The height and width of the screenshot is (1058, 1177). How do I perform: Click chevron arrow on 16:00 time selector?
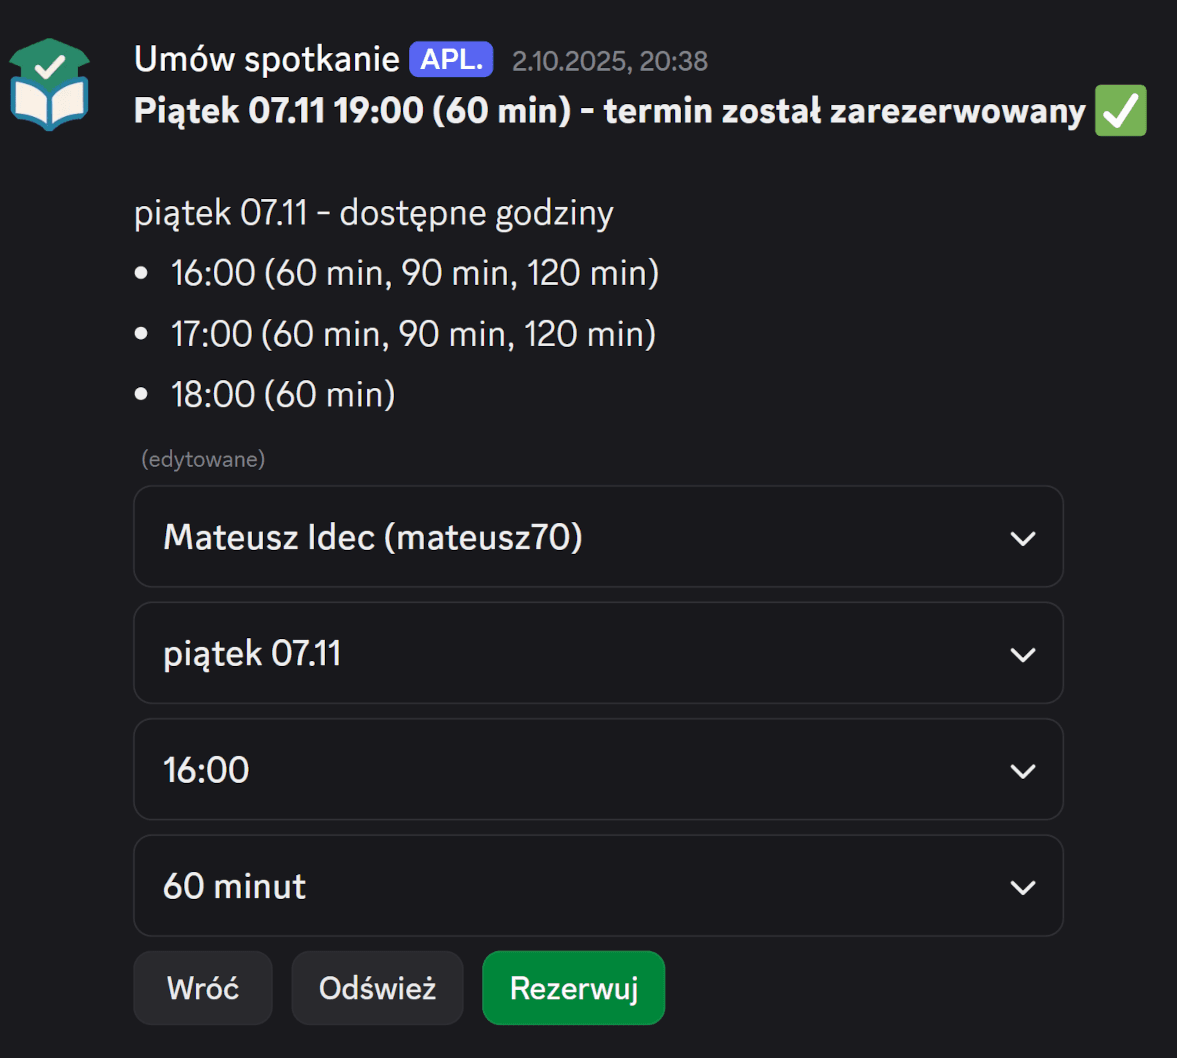pyautogui.click(x=1022, y=771)
